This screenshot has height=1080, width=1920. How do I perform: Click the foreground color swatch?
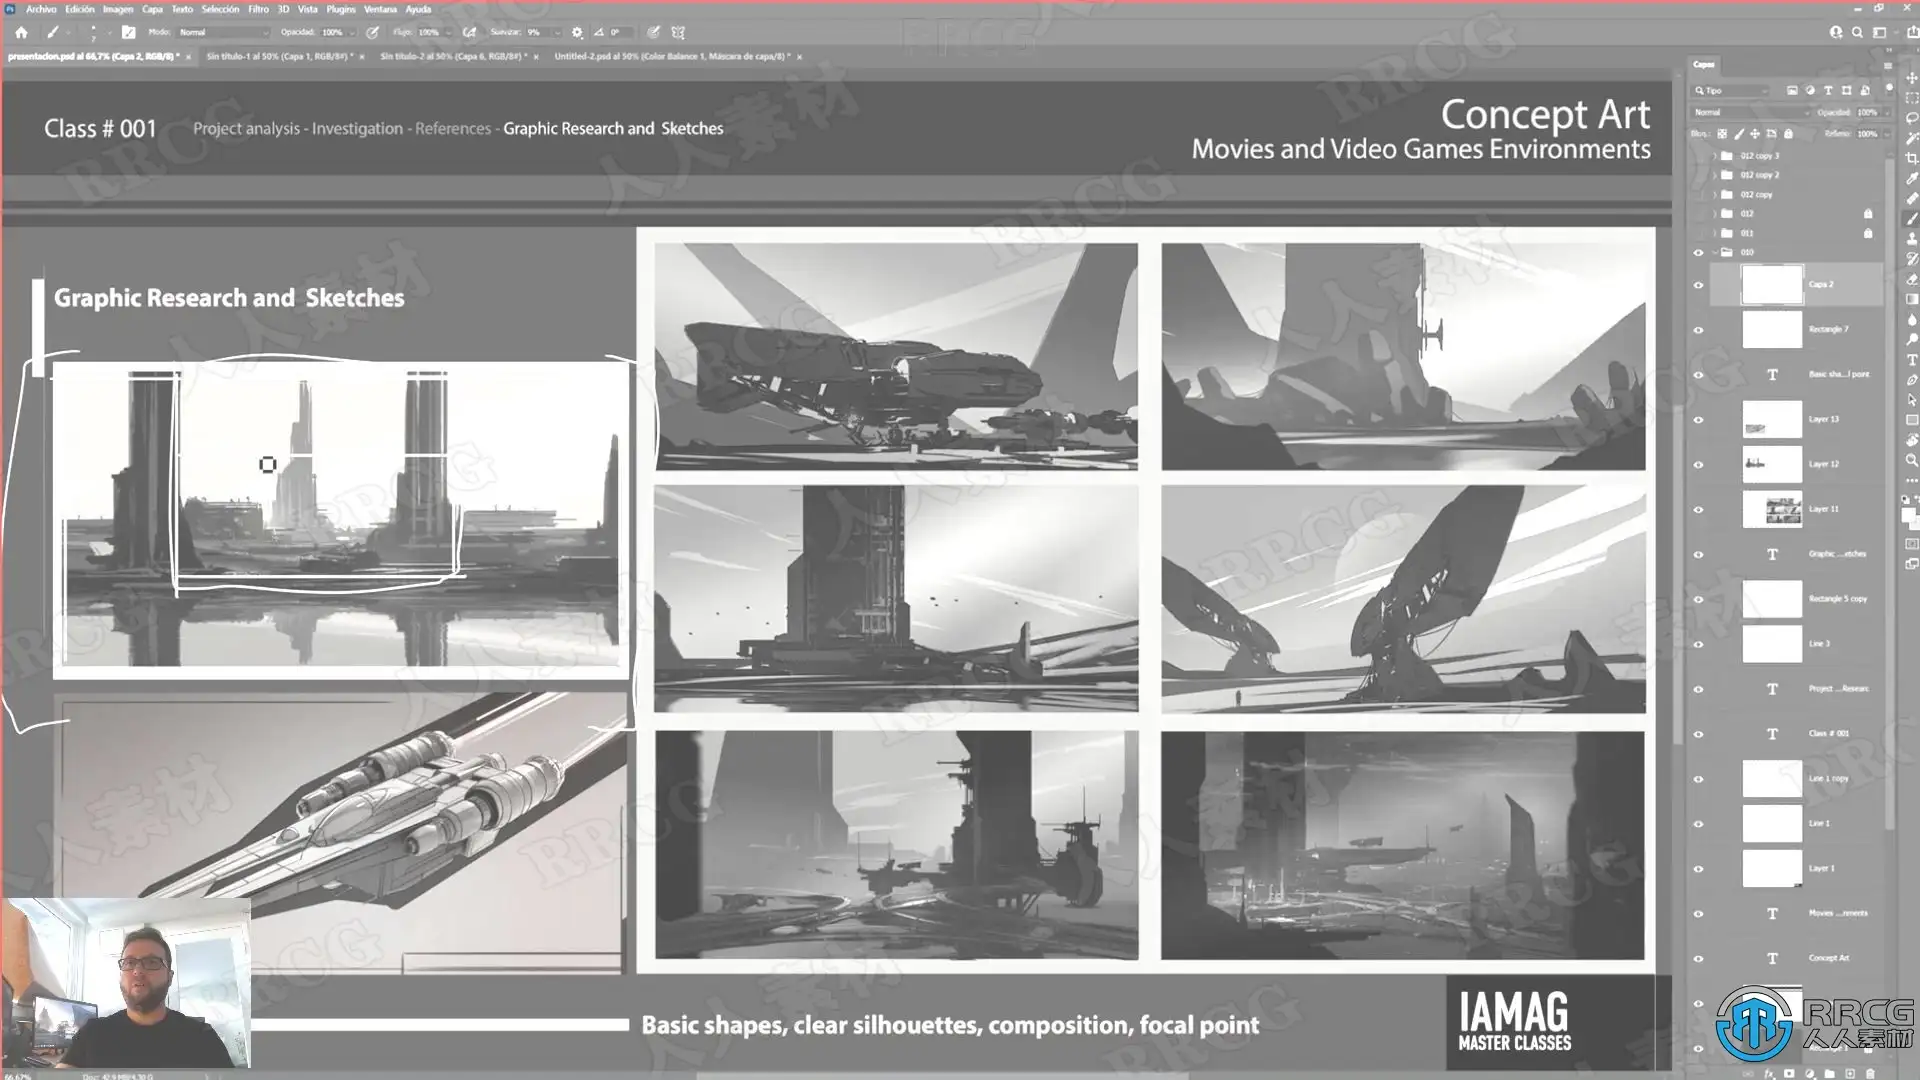tap(1908, 513)
